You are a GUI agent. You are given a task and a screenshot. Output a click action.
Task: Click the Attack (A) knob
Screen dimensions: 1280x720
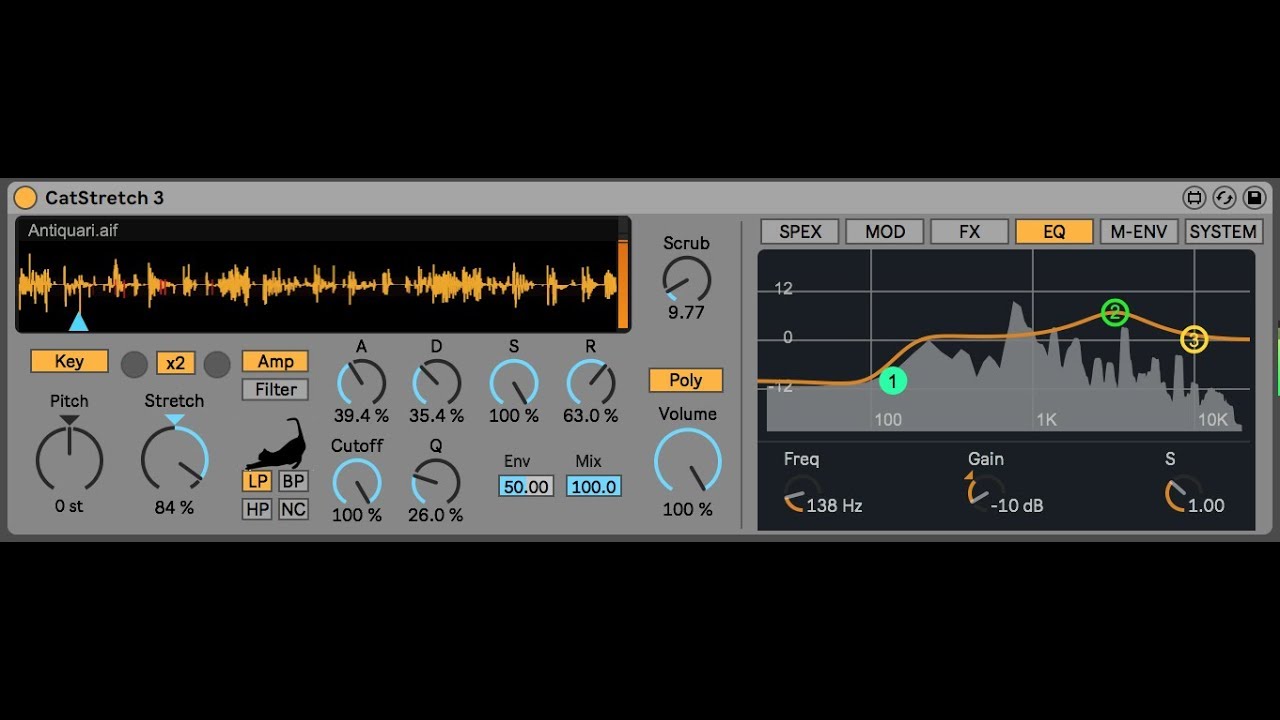point(361,382)
